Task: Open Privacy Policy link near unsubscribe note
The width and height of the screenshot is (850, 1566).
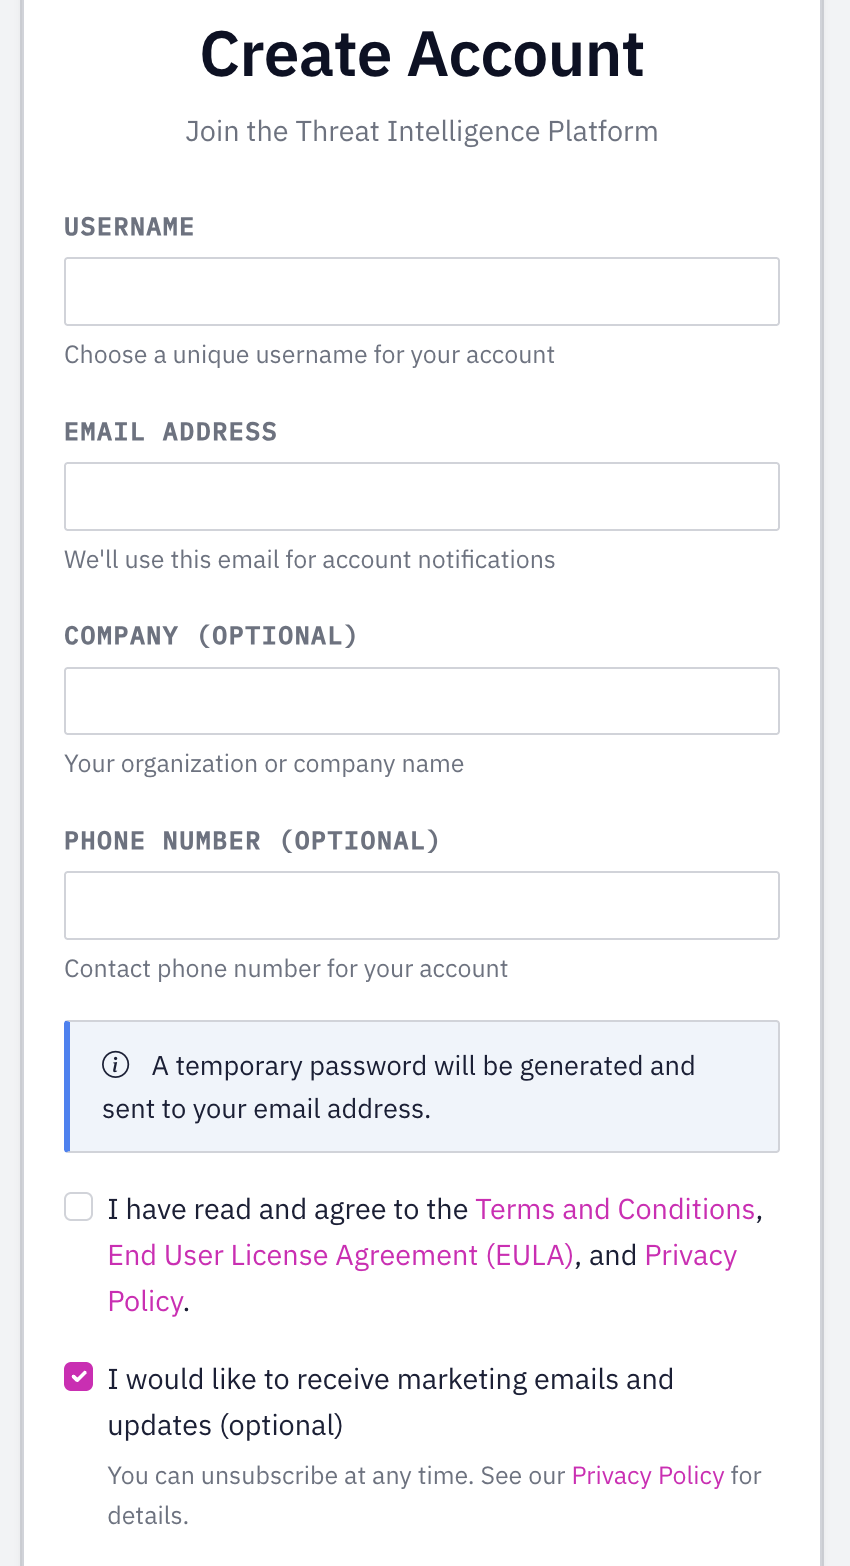Action: (647, 1476)
